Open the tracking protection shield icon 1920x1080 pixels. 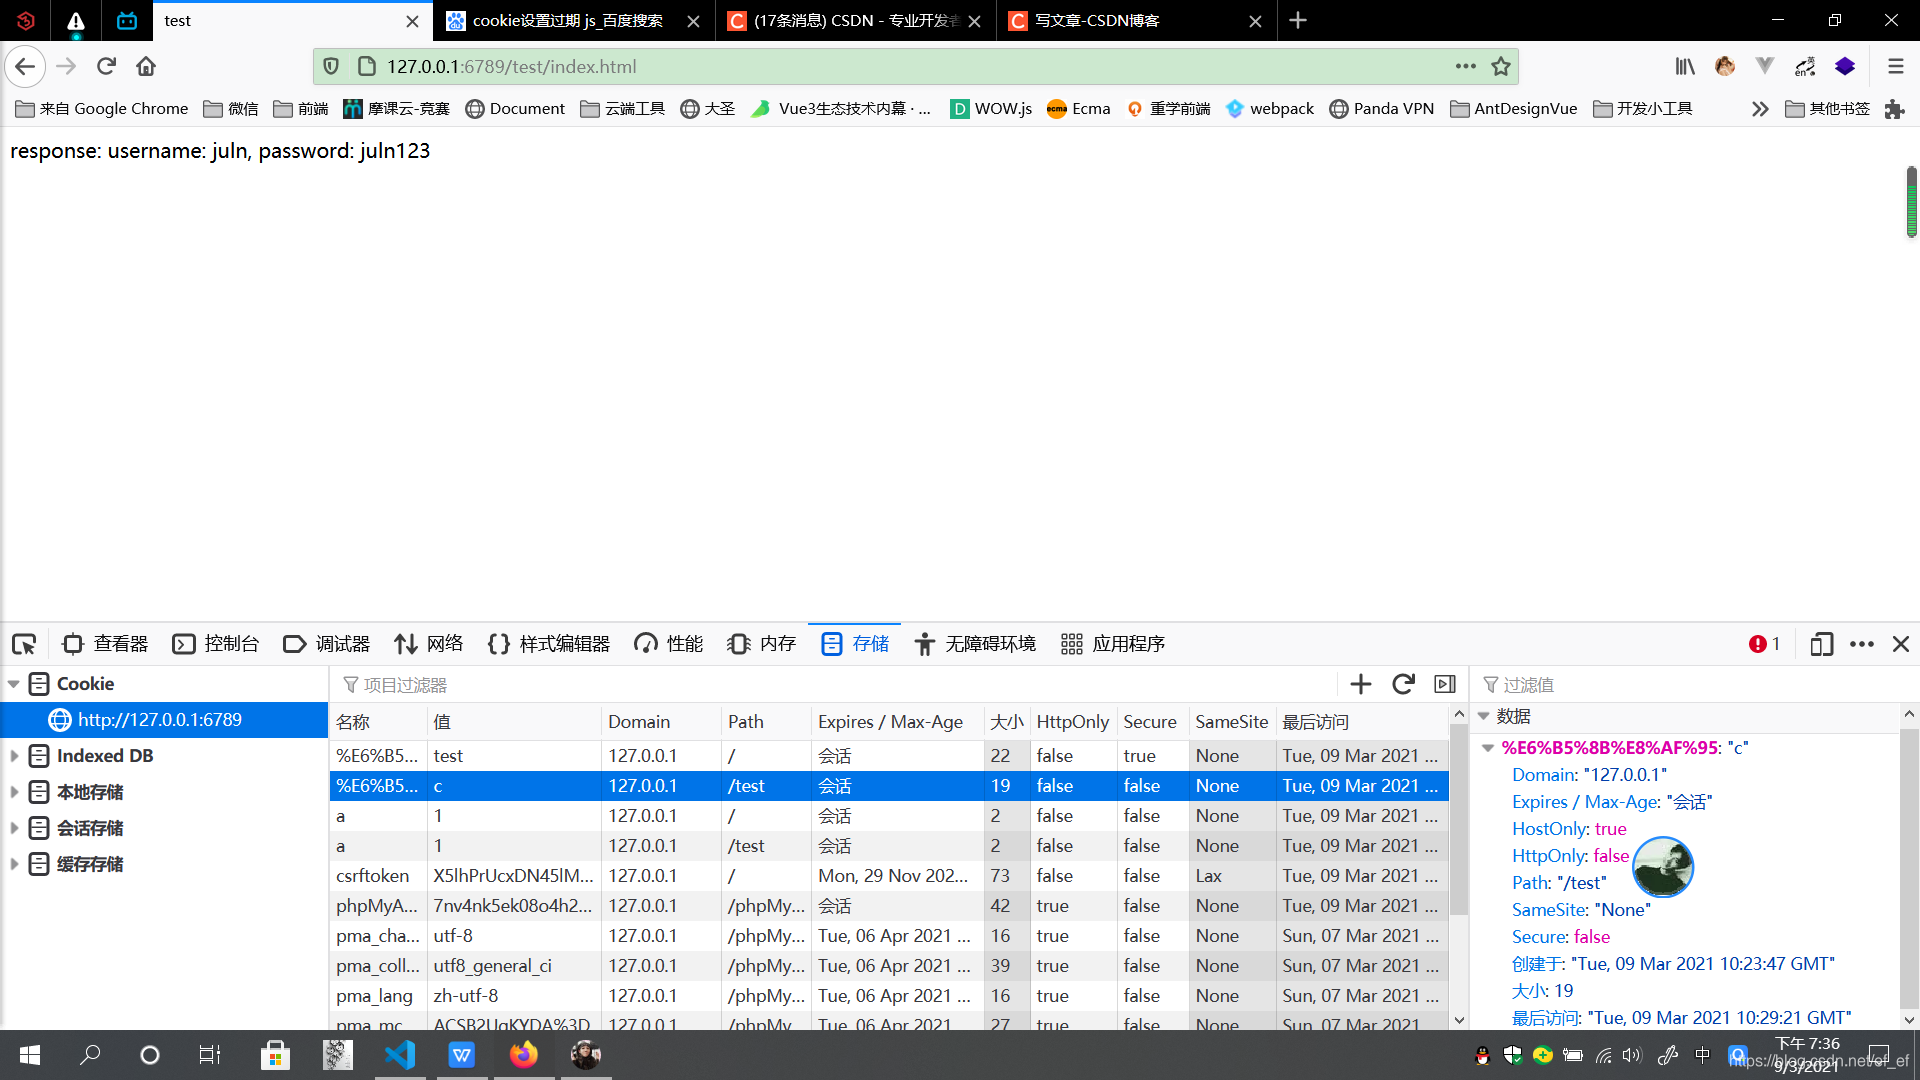pos(331,66)
